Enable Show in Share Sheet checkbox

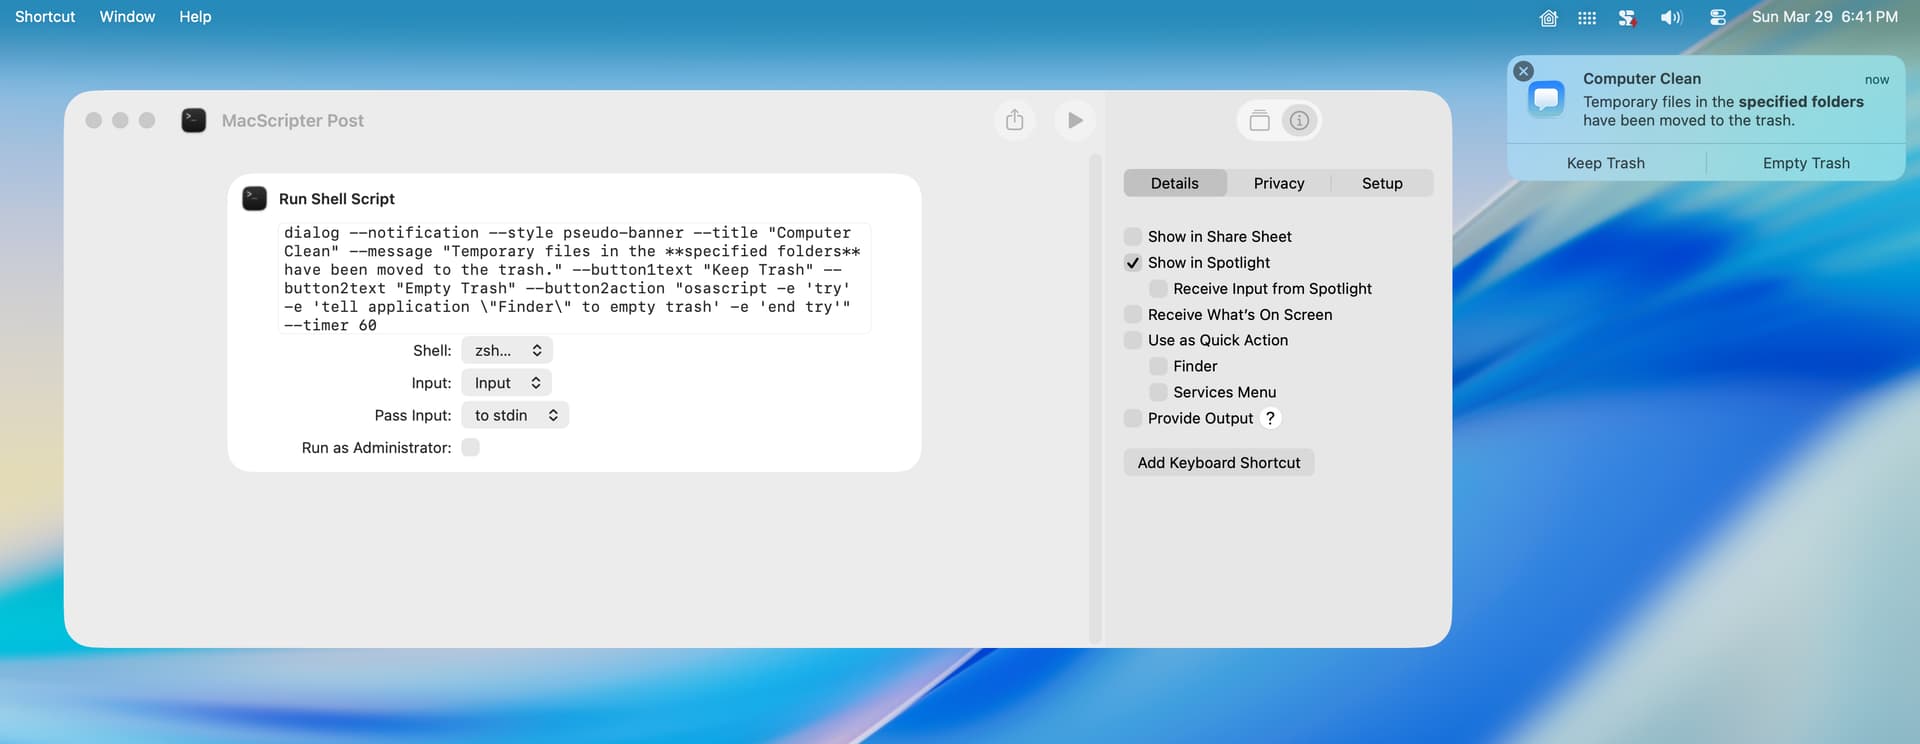click(x=1133, y=237)
